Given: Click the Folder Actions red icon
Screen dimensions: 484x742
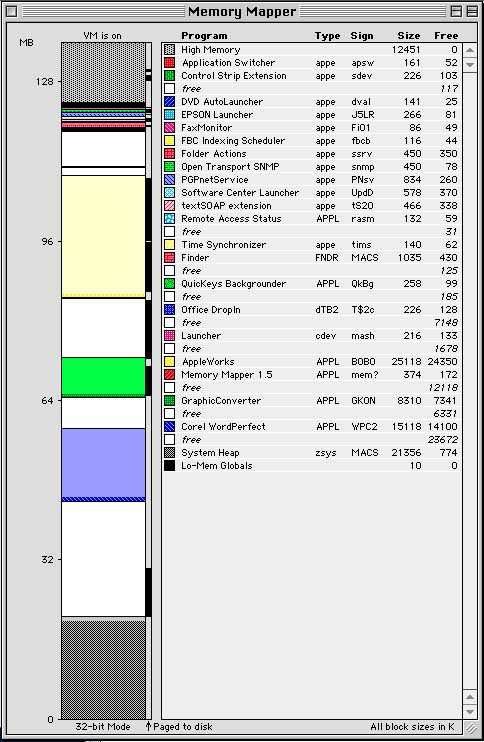Looking at the screenshot, I should (169, 154).
